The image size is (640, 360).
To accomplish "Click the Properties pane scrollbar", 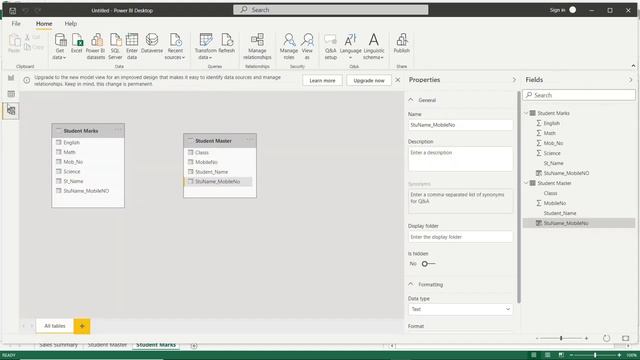I will tap(519, 198).
